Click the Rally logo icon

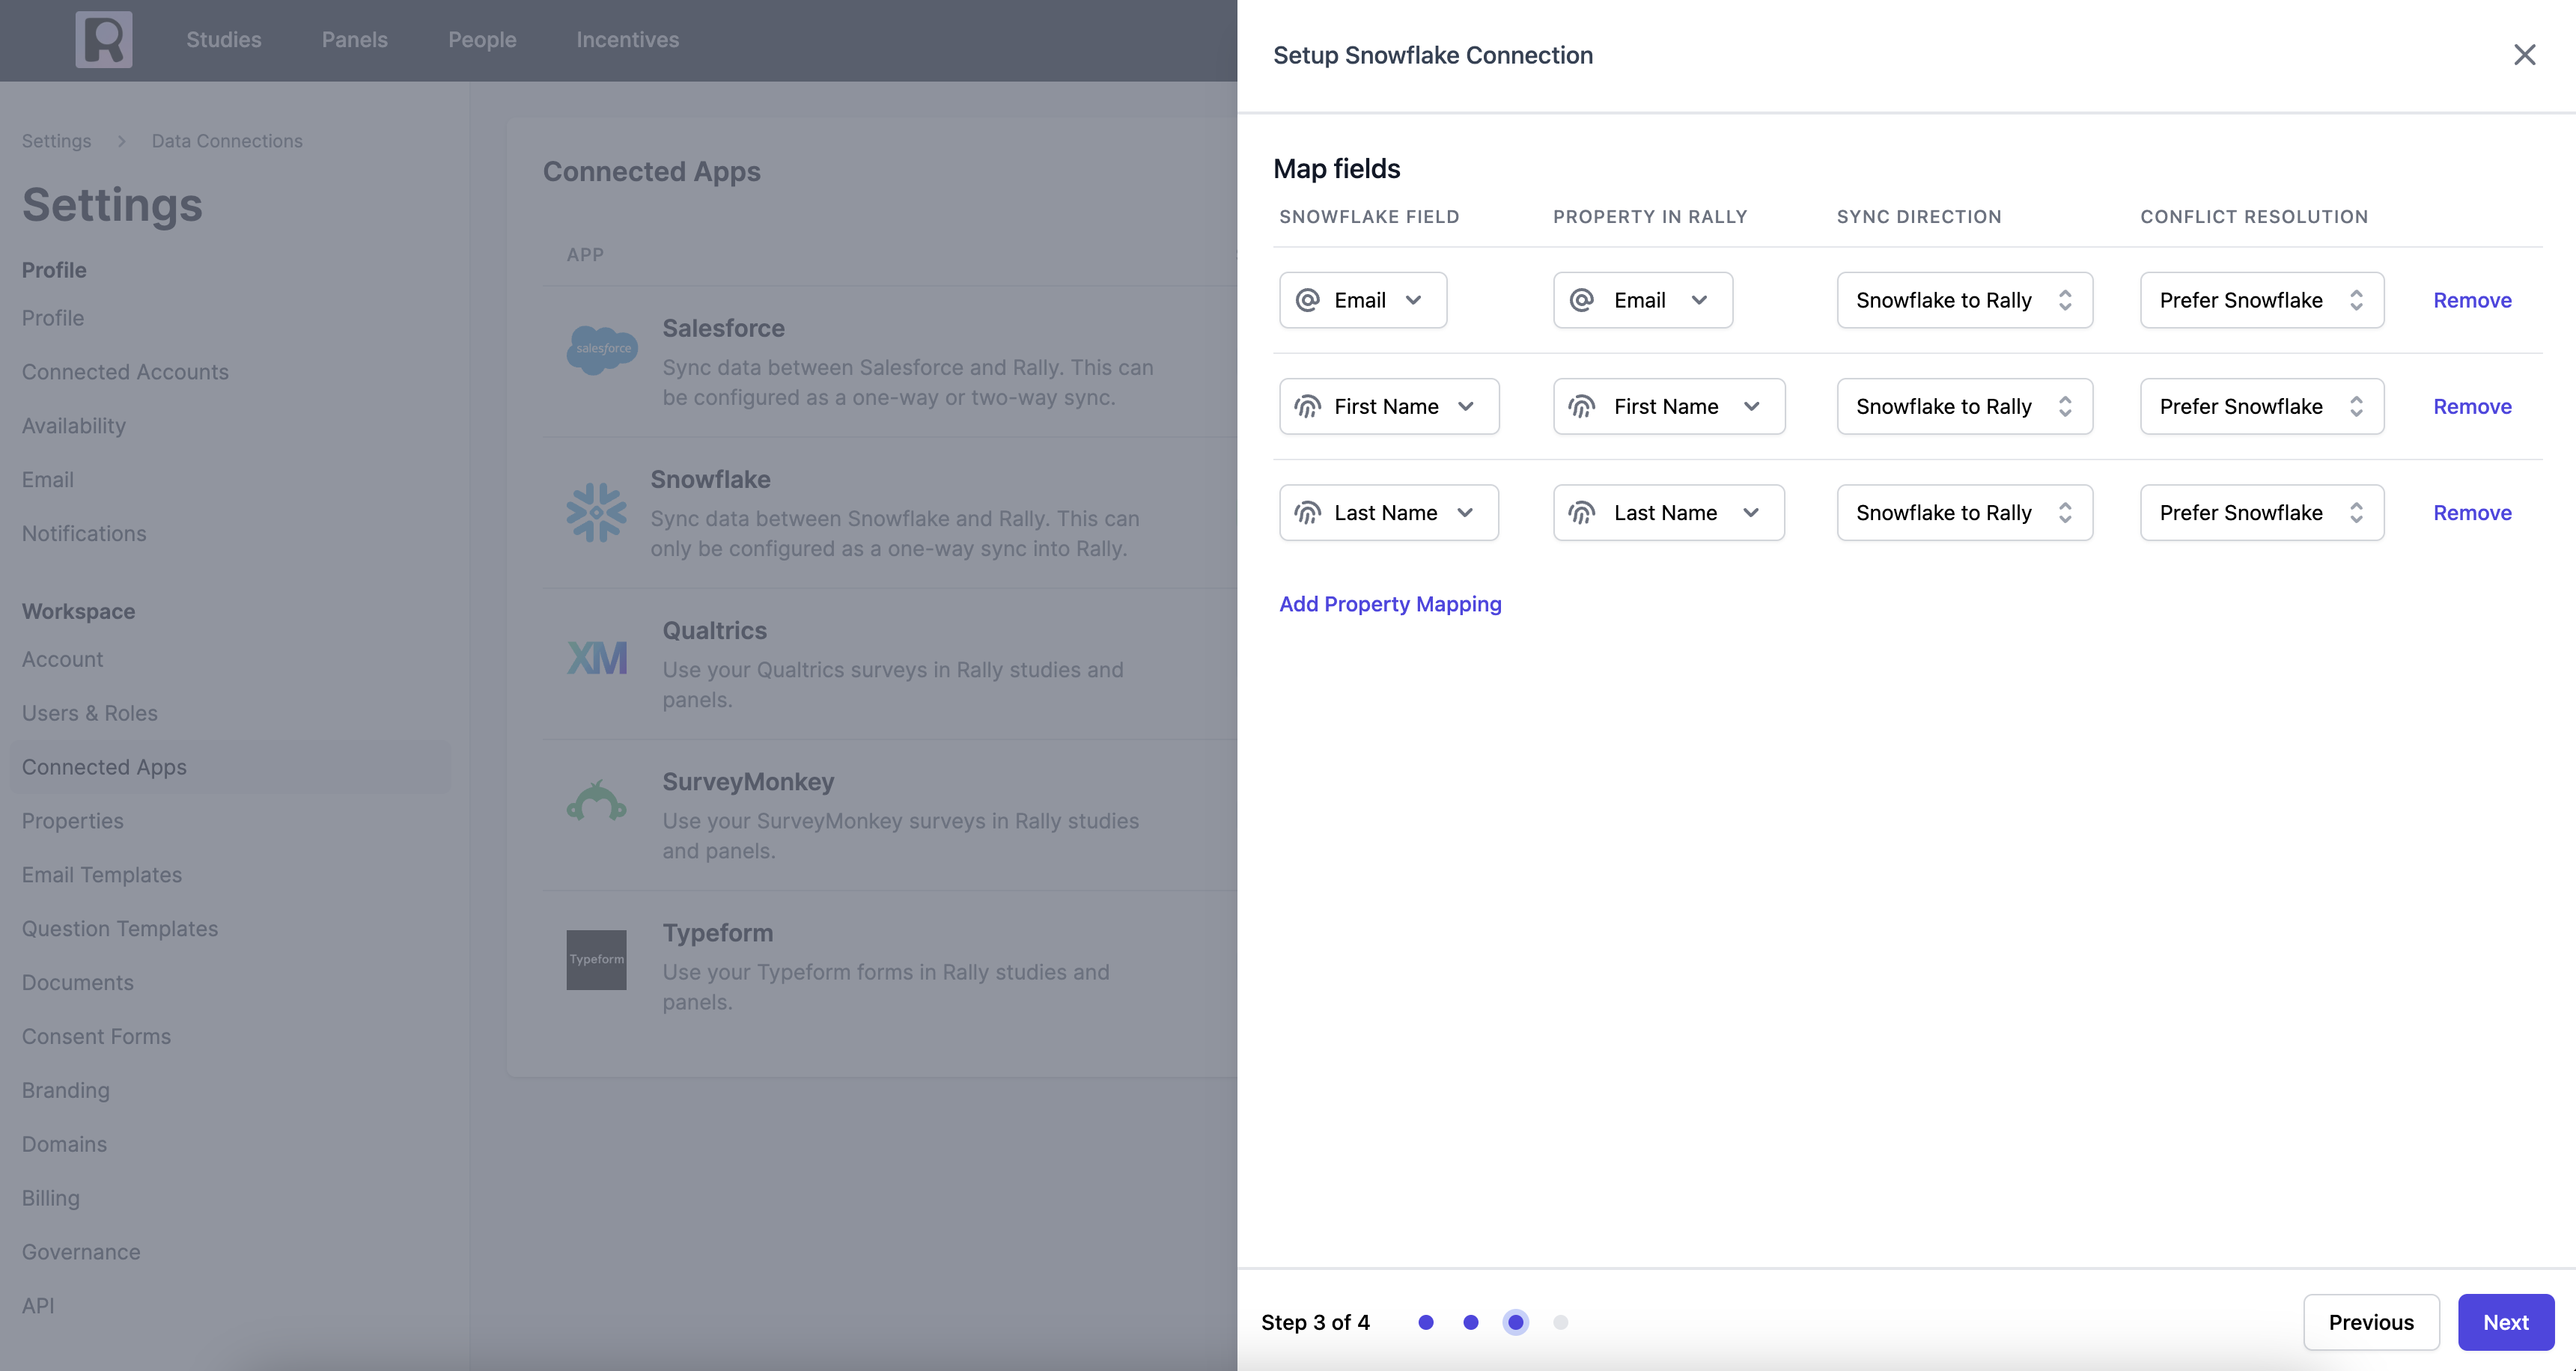(103, 40)
